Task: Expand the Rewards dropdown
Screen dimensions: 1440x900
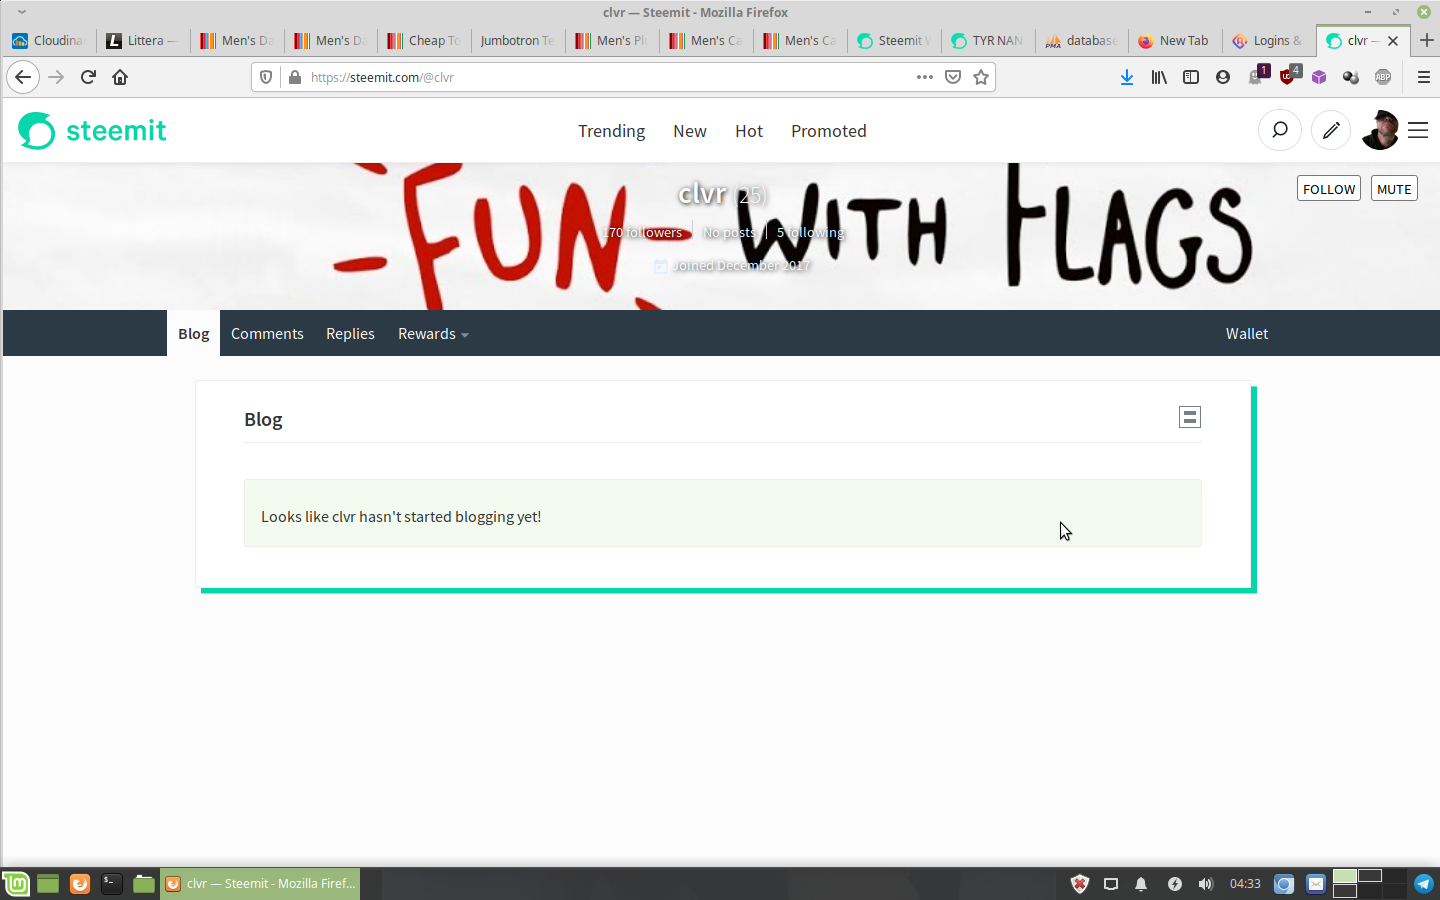Action: [x=433, y=333]
